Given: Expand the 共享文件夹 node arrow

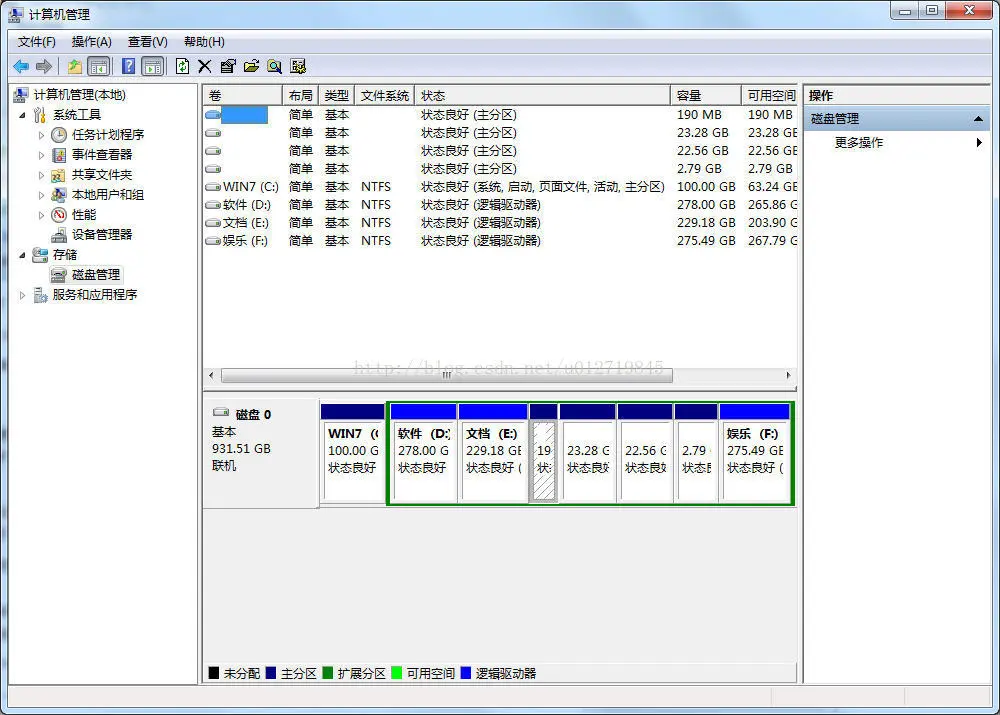Looking at the screenshot, I should click(41, 175).
